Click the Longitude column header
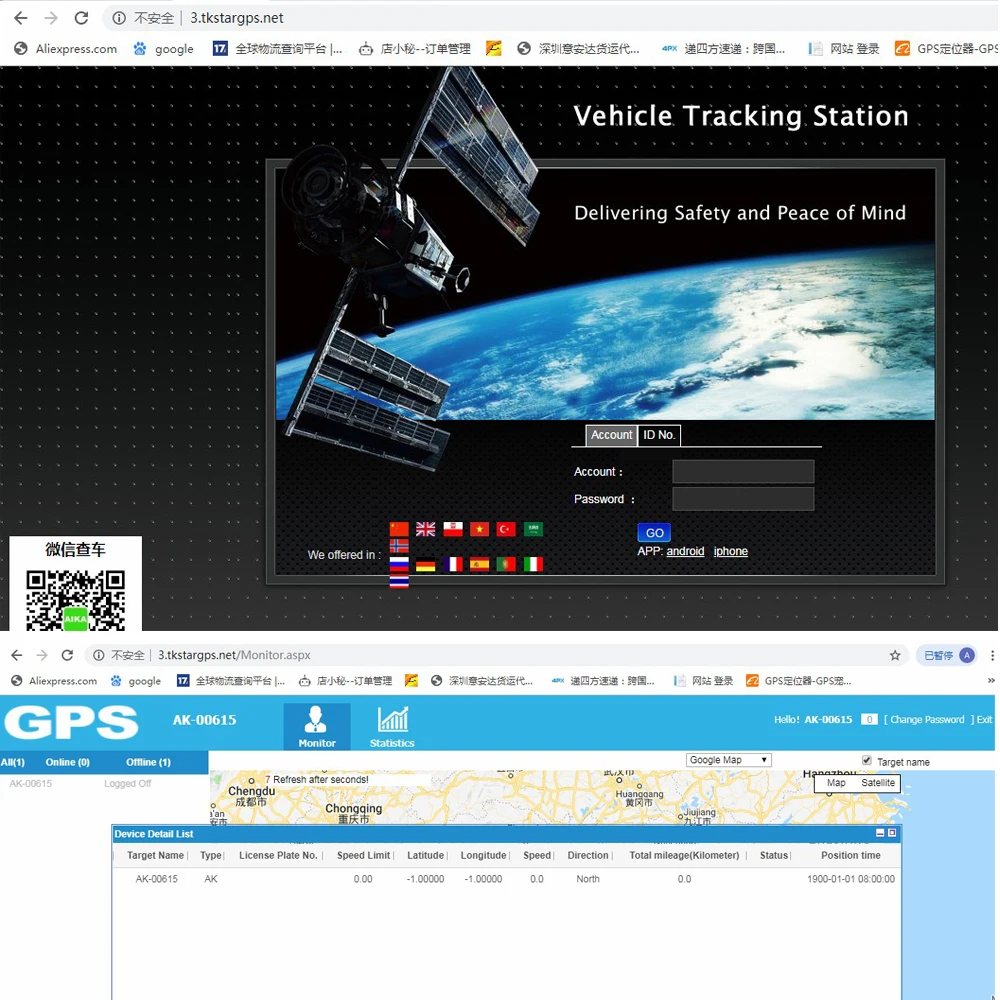1000x1000 pixels. pyautogui.click(x=483, y=855)
